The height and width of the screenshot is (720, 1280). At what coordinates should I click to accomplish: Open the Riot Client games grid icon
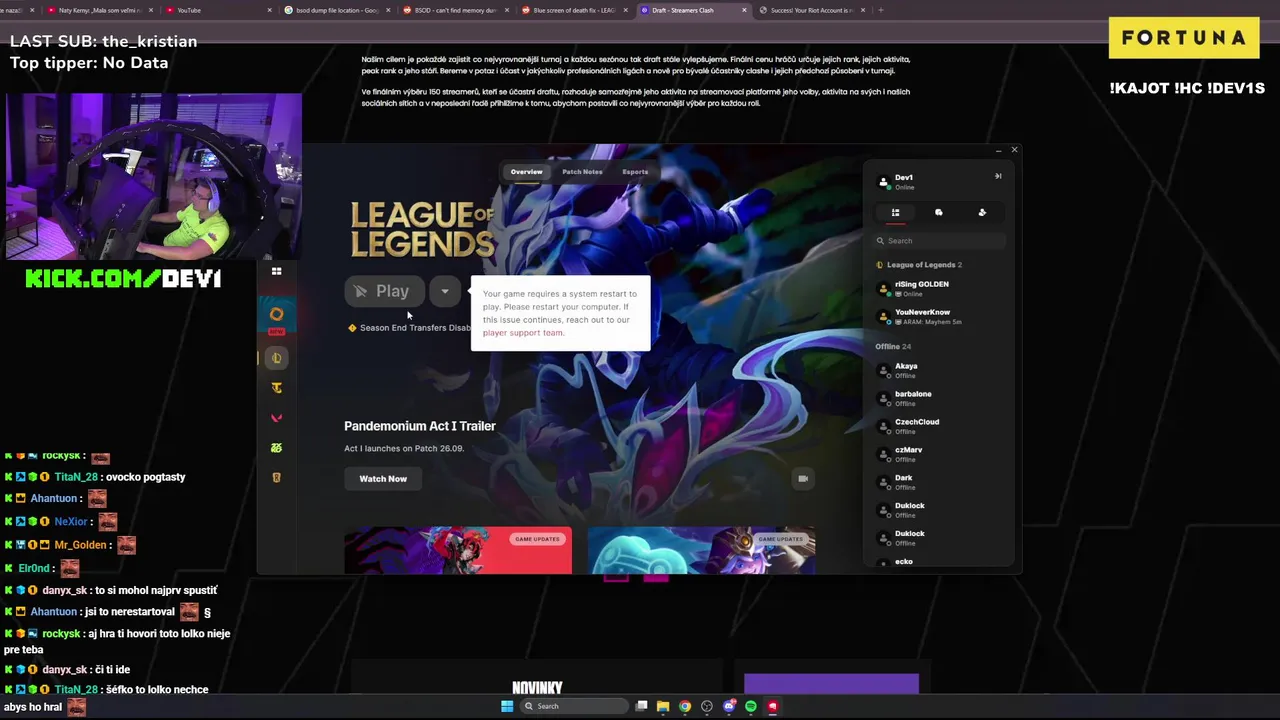click(x=277, y=271)
